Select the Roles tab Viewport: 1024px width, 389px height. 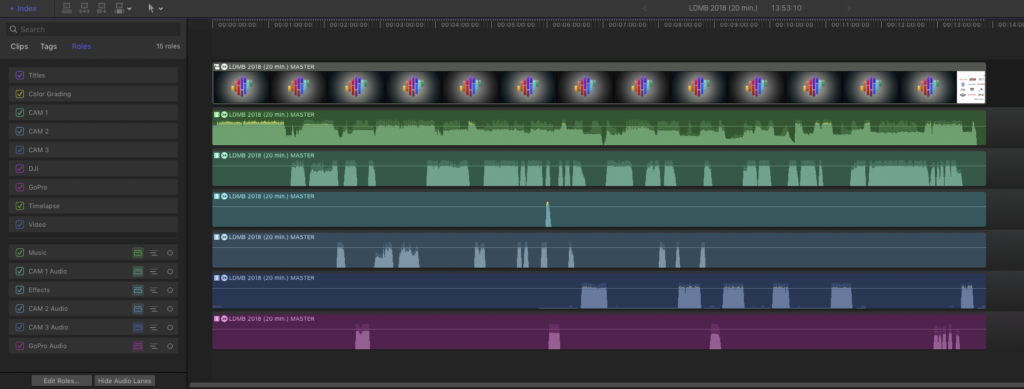click(x=82, y=46)
